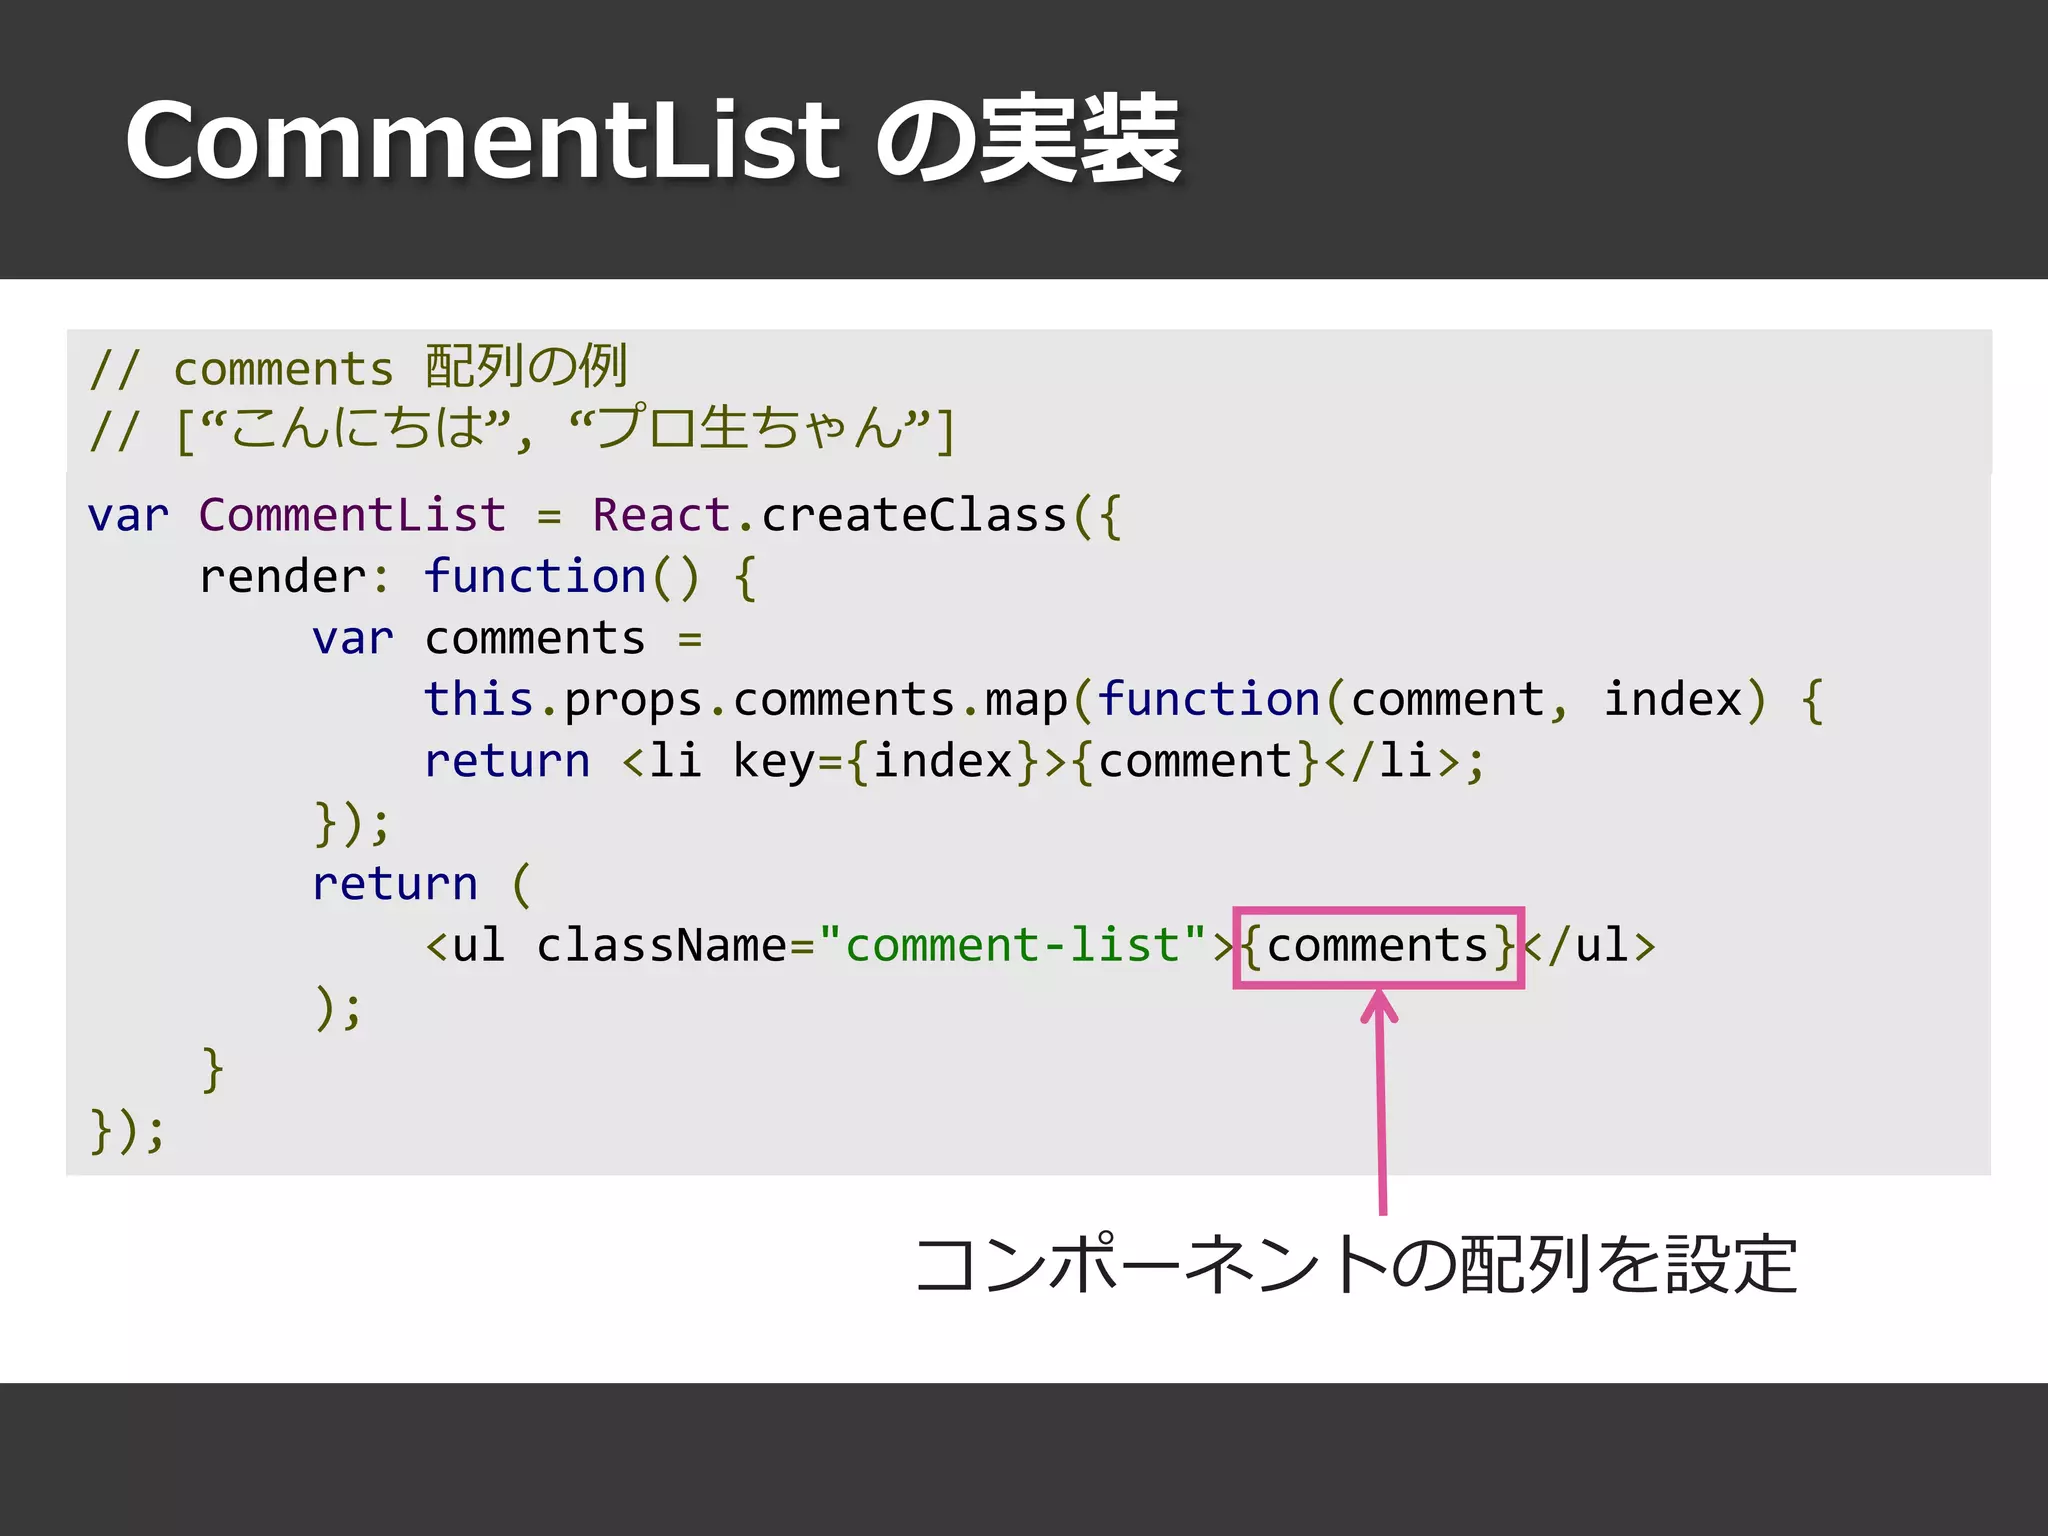
Task: Click the comment line with "こんにちは" array example
Action: click(522, 429)
